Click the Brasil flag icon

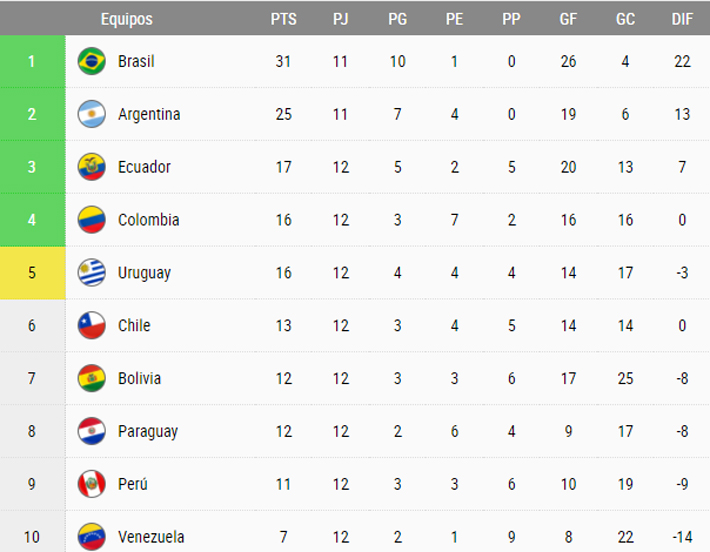coord(91,61)
